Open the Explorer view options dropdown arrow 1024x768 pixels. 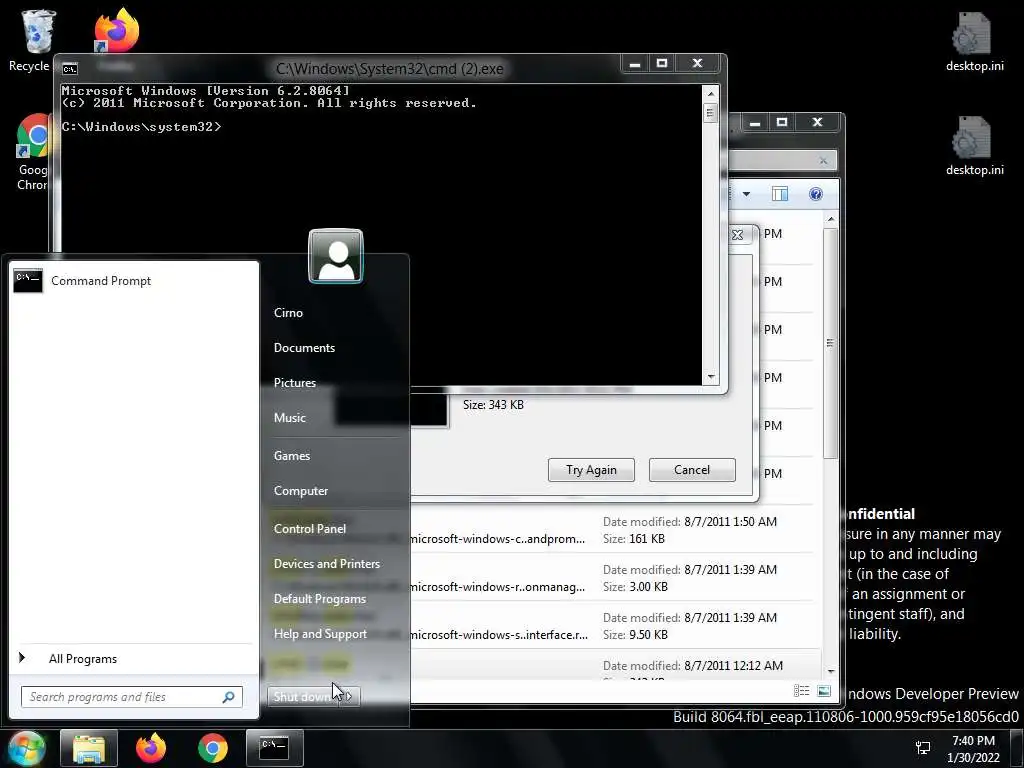pos(746,194)
